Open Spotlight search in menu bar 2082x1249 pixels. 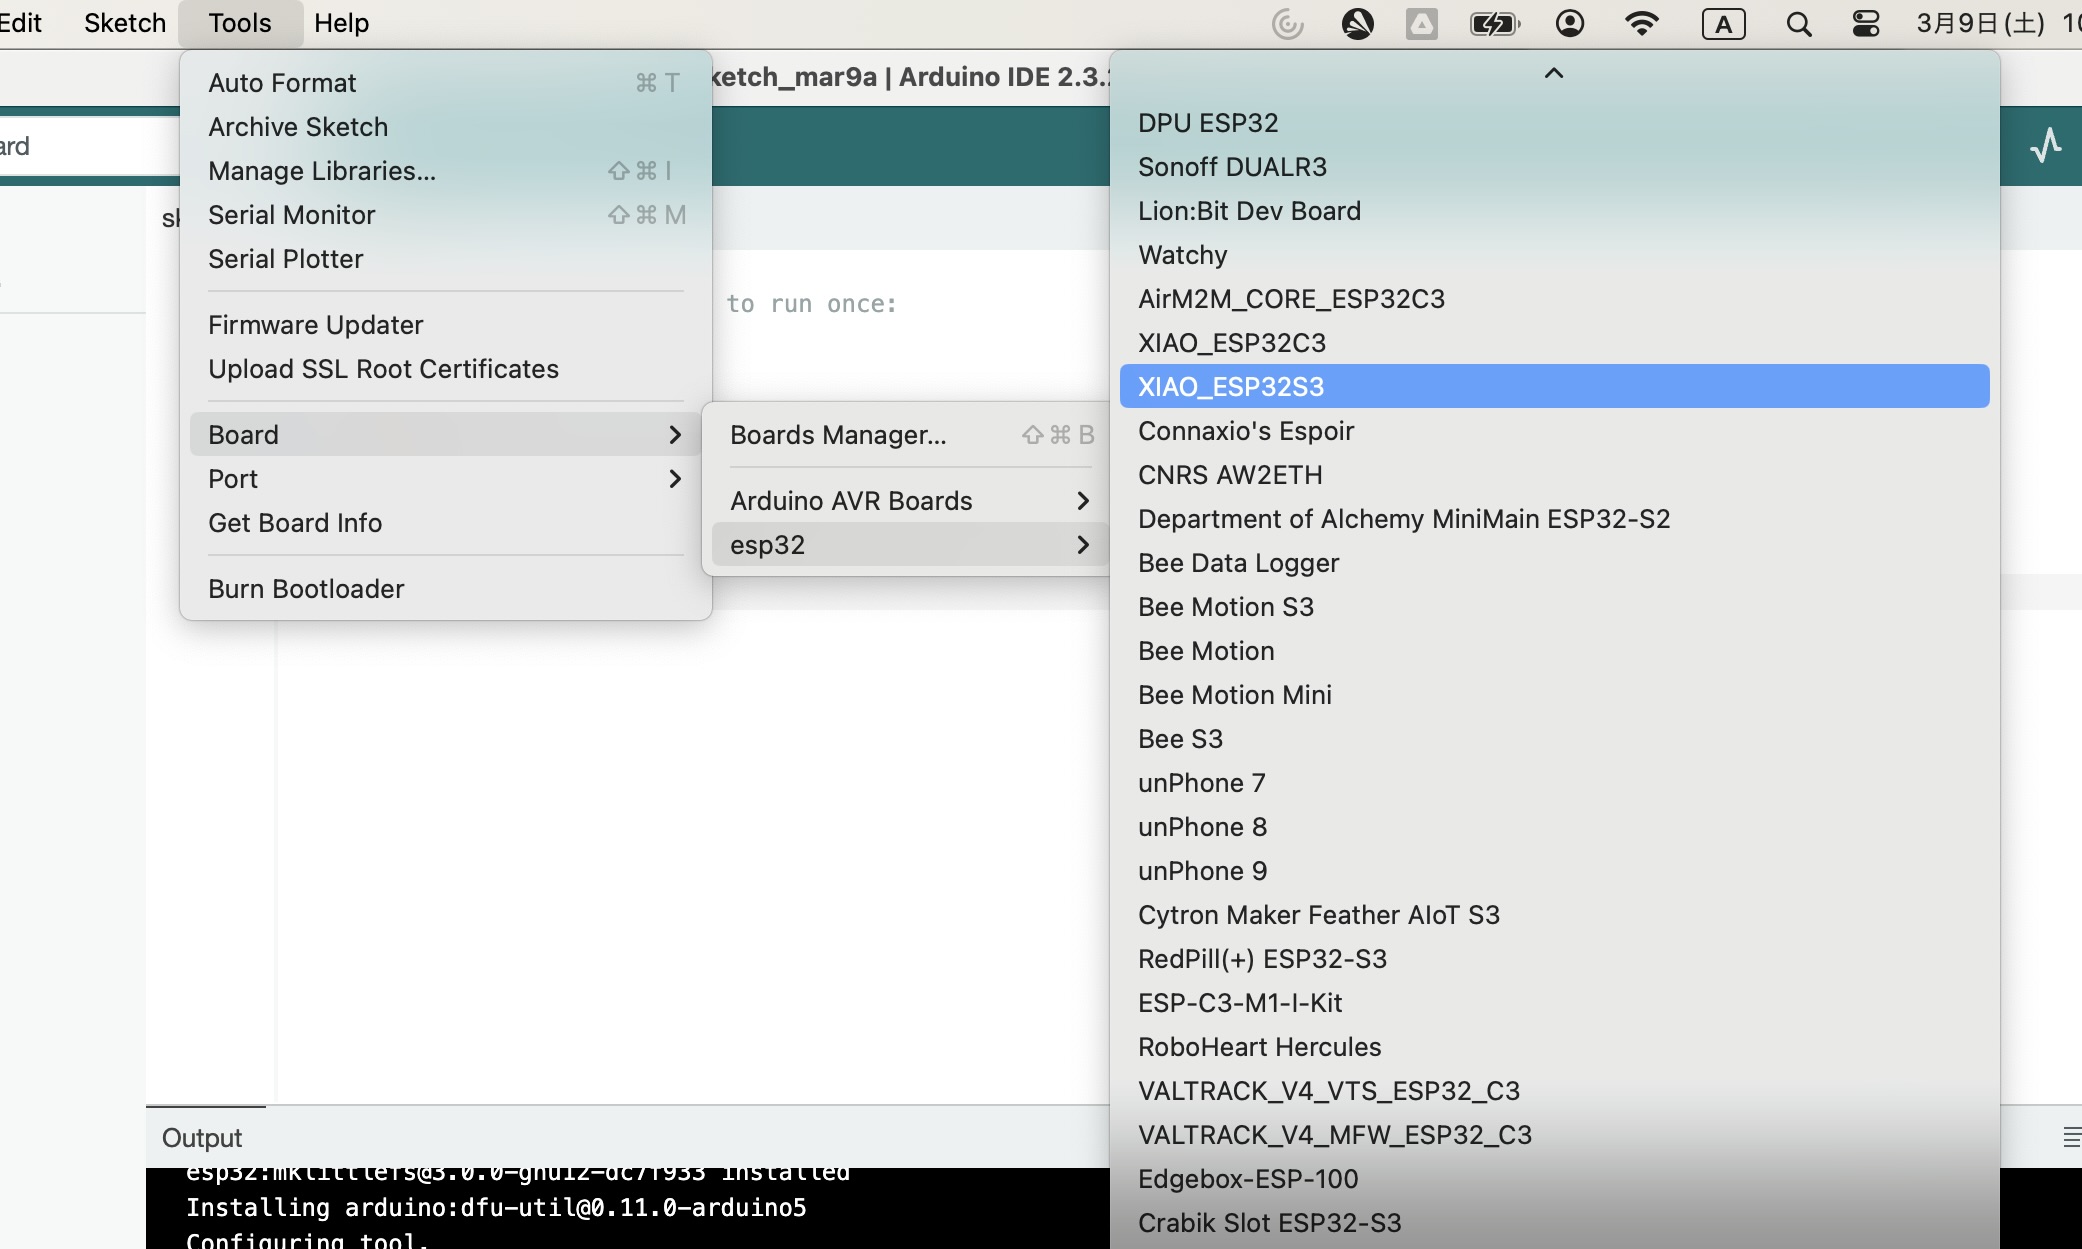pyautogui.click(x=1798, y=23)
